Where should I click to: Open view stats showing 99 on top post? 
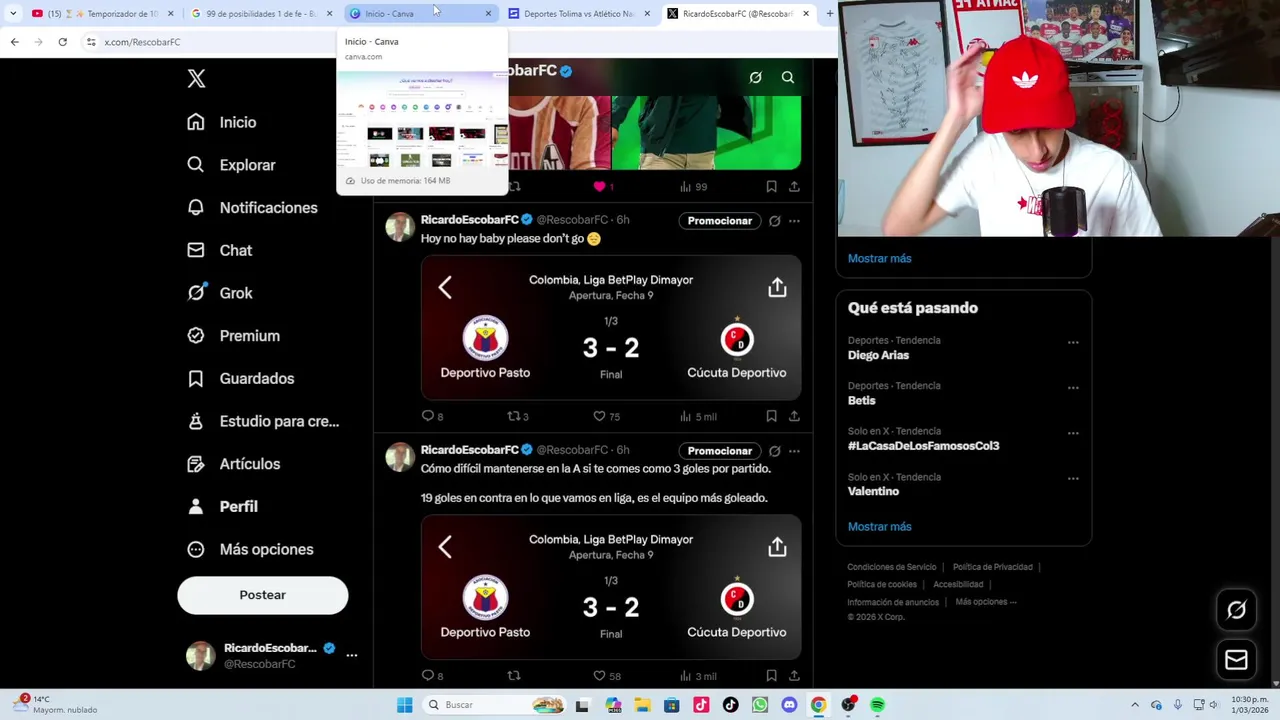click(693, 187)
